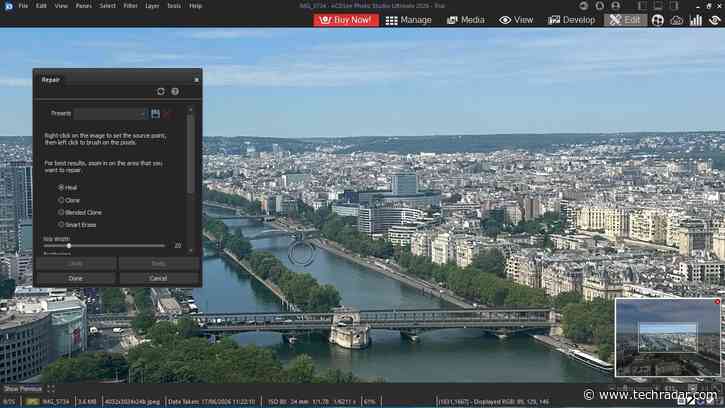
Task: Click the first layout icon in title bar
Action: [642, 6]
